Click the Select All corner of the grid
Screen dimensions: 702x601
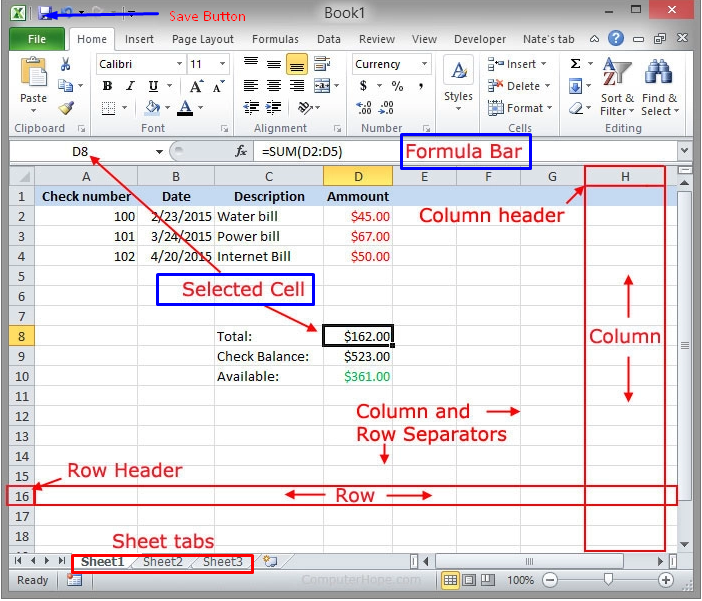click(x=21, y=176)
